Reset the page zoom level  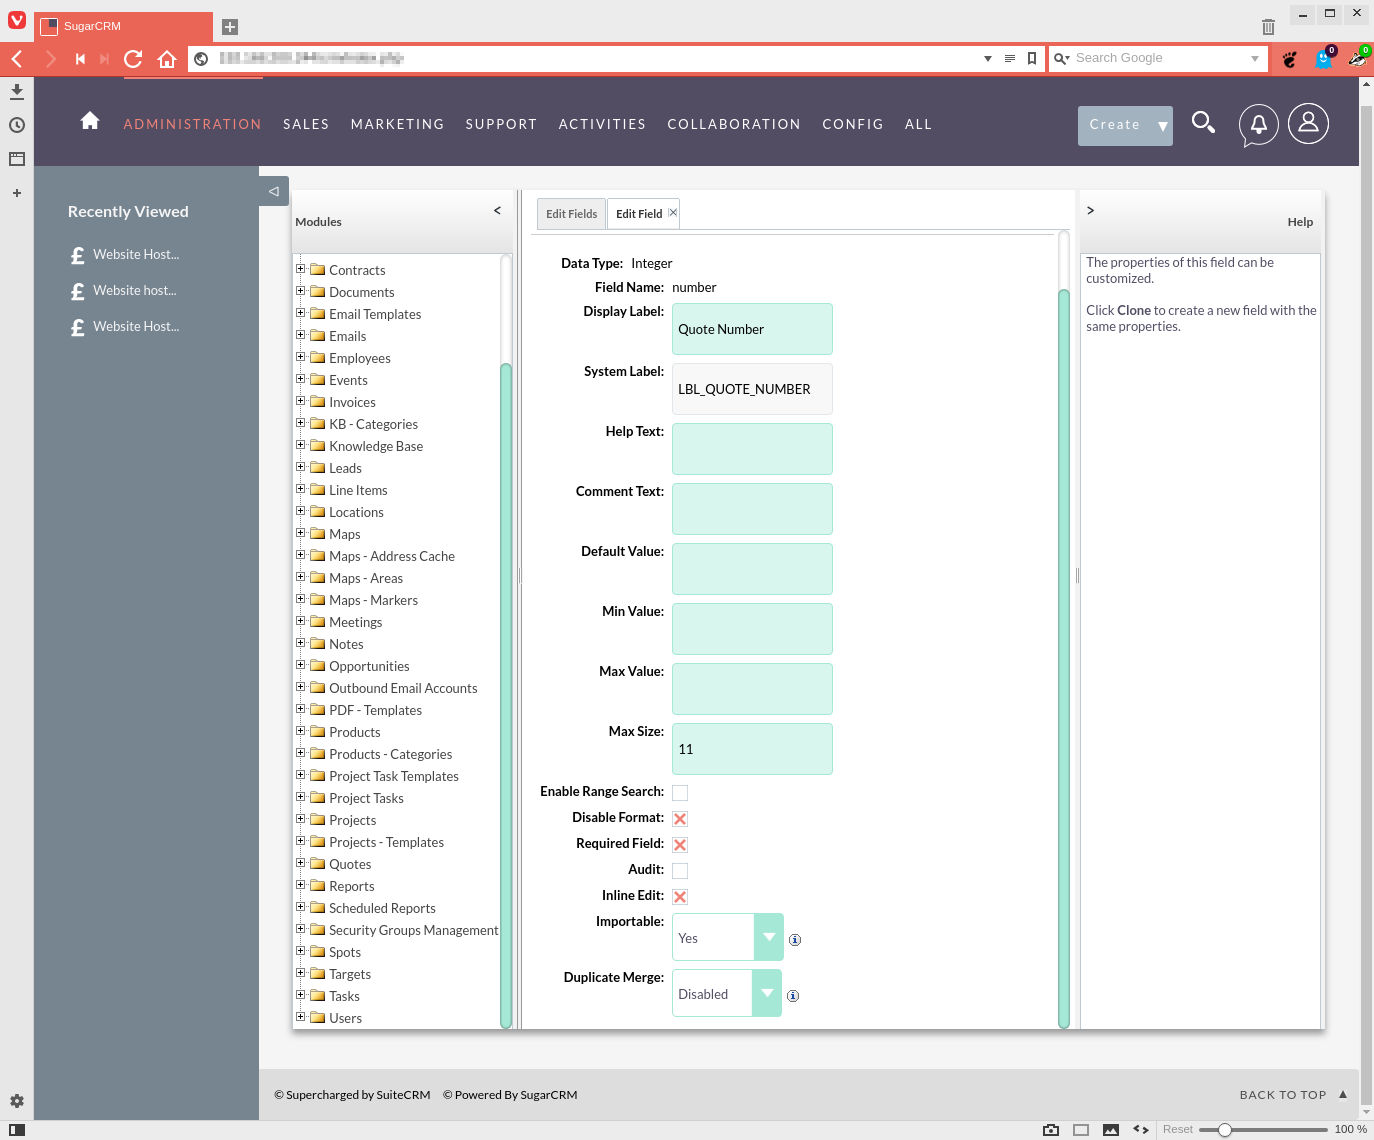click(1177, 1130)
